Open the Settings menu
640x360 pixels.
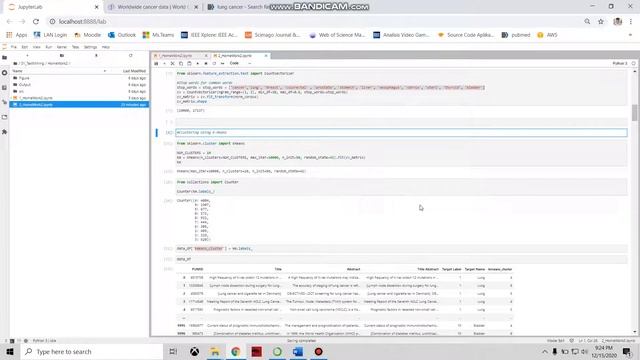coord(90,47)
